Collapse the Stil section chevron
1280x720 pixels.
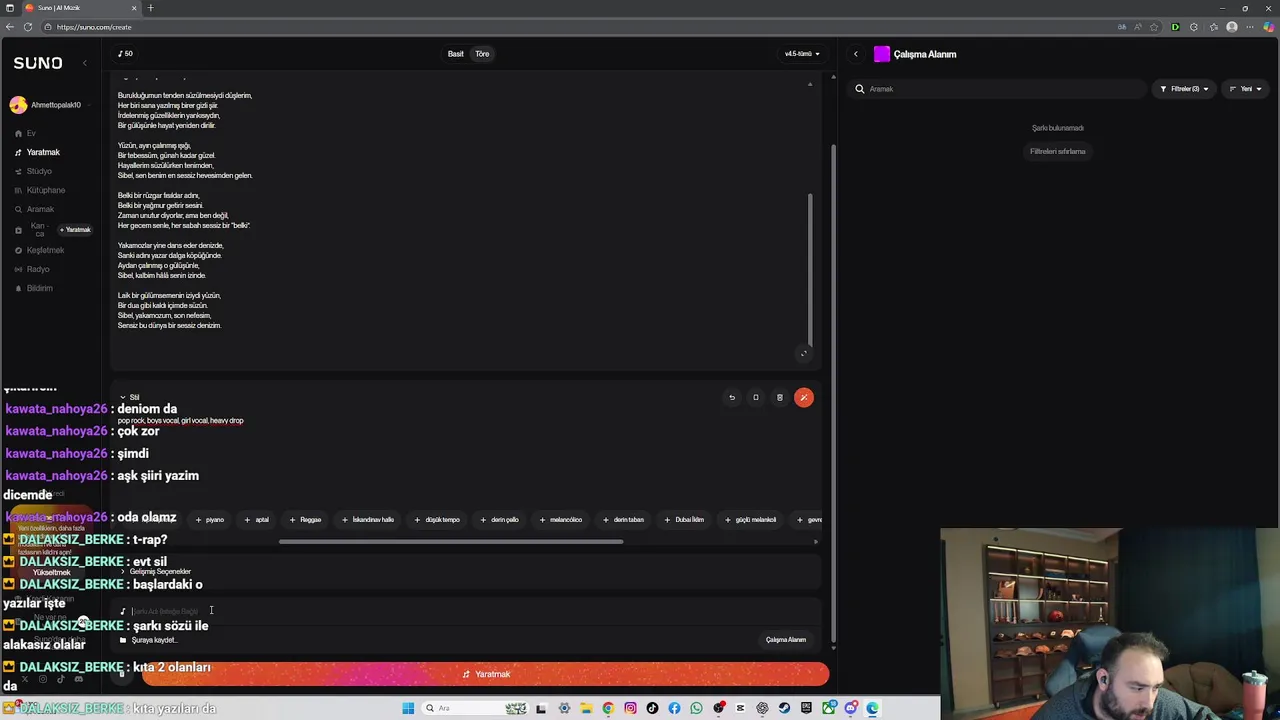tap(123, 398)
